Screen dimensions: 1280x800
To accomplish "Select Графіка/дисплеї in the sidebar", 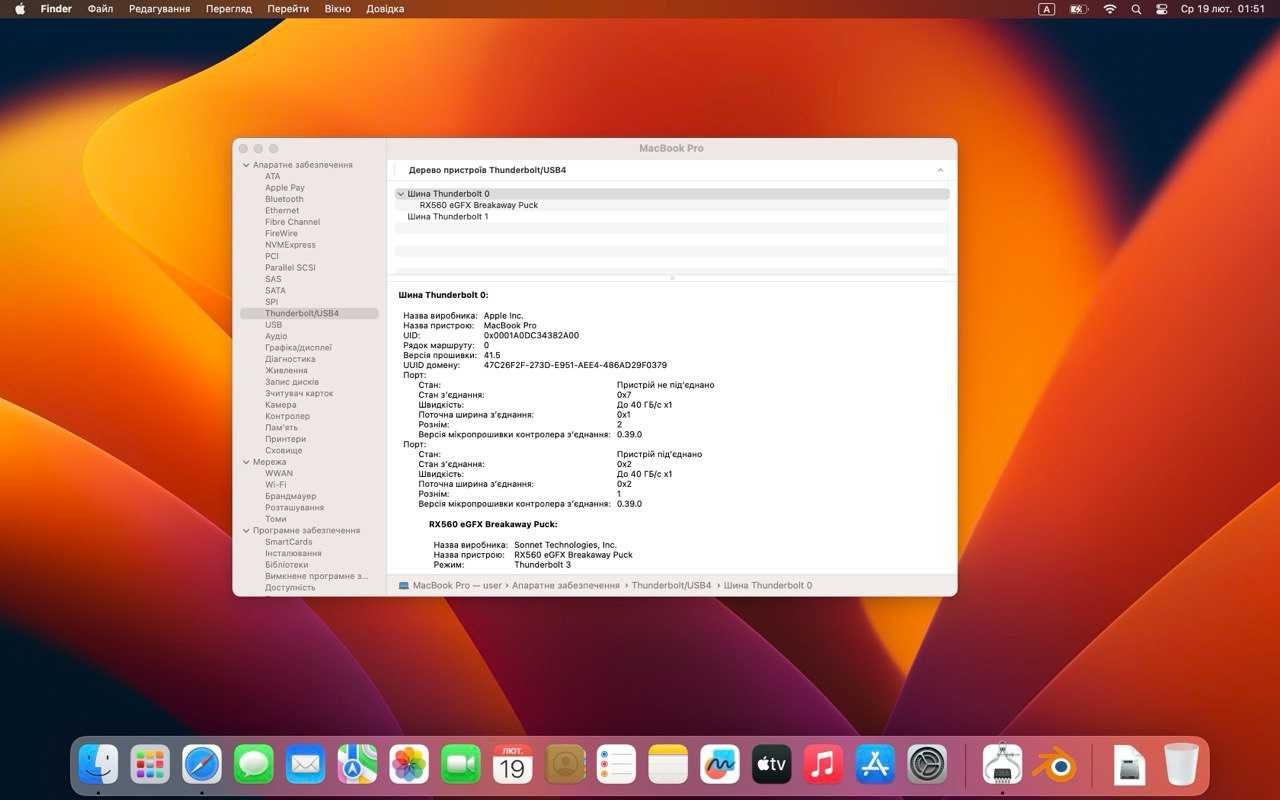I will point(298,348).
